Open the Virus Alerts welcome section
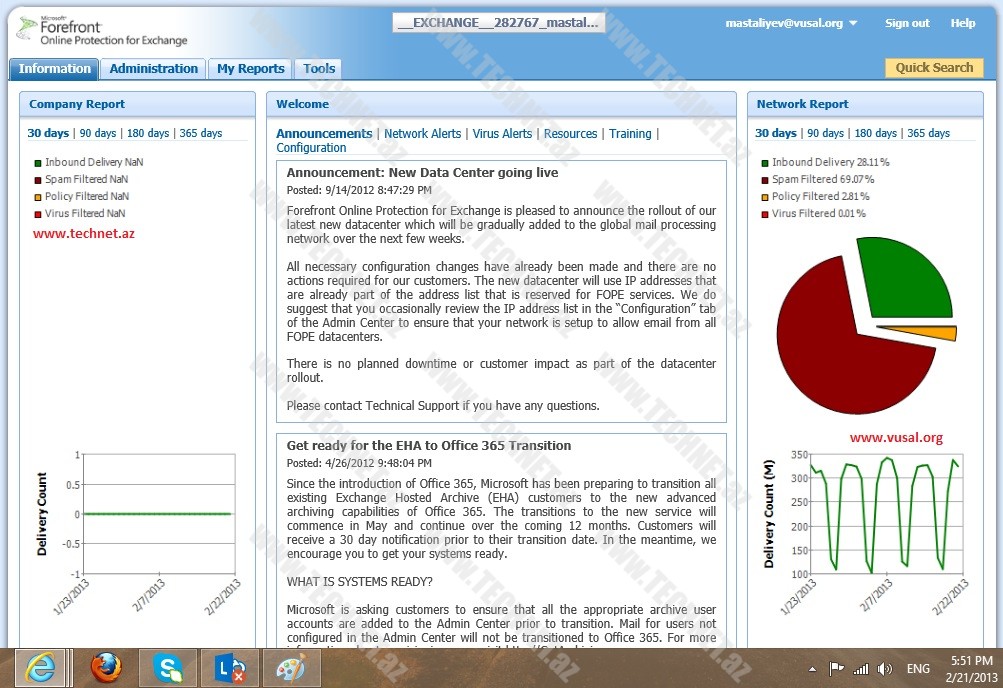 [x=502, y=134]
